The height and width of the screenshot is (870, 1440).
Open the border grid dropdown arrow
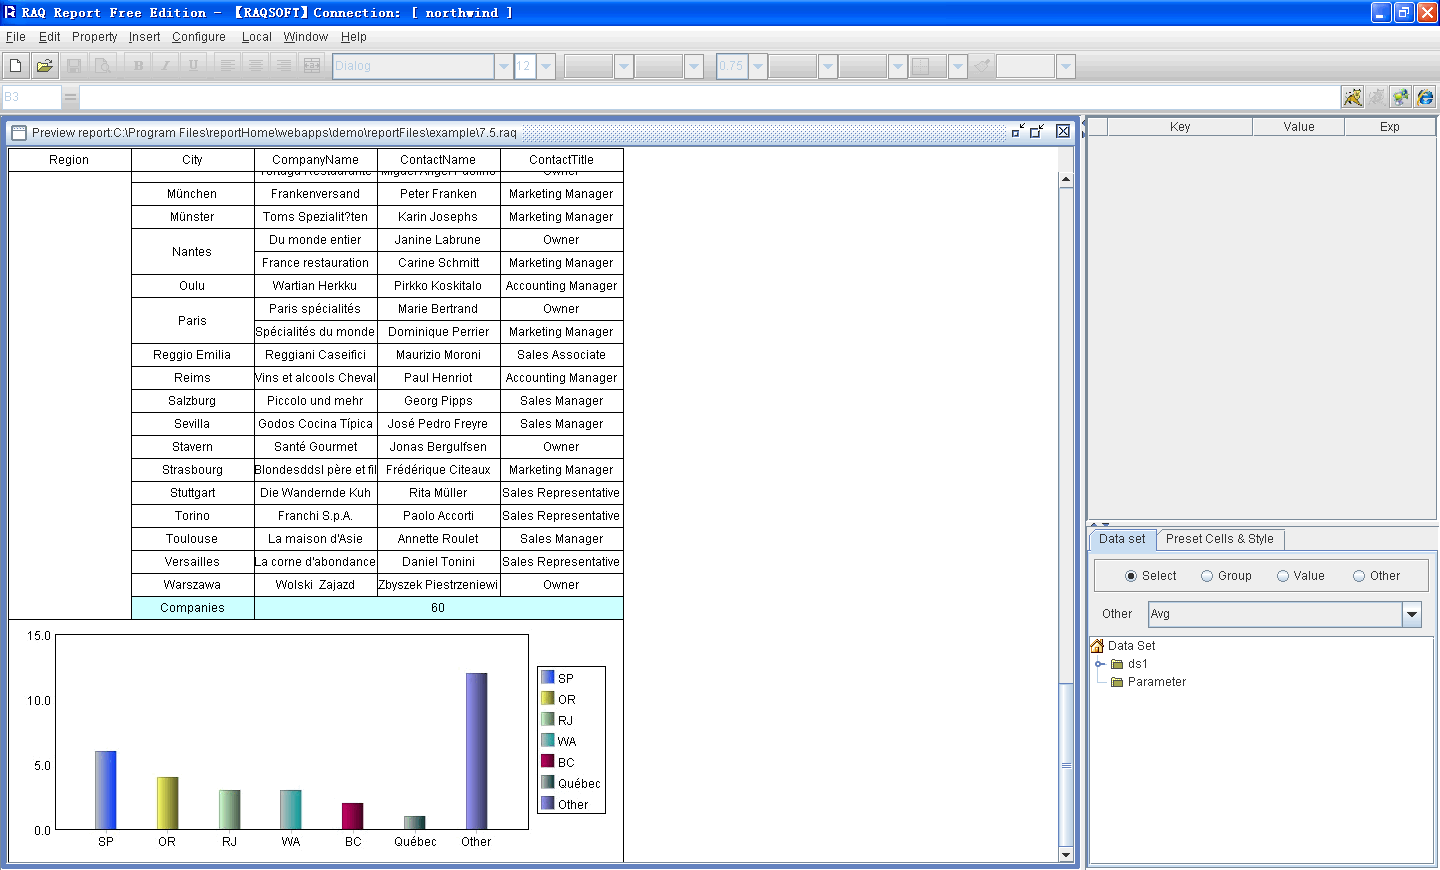958,66
